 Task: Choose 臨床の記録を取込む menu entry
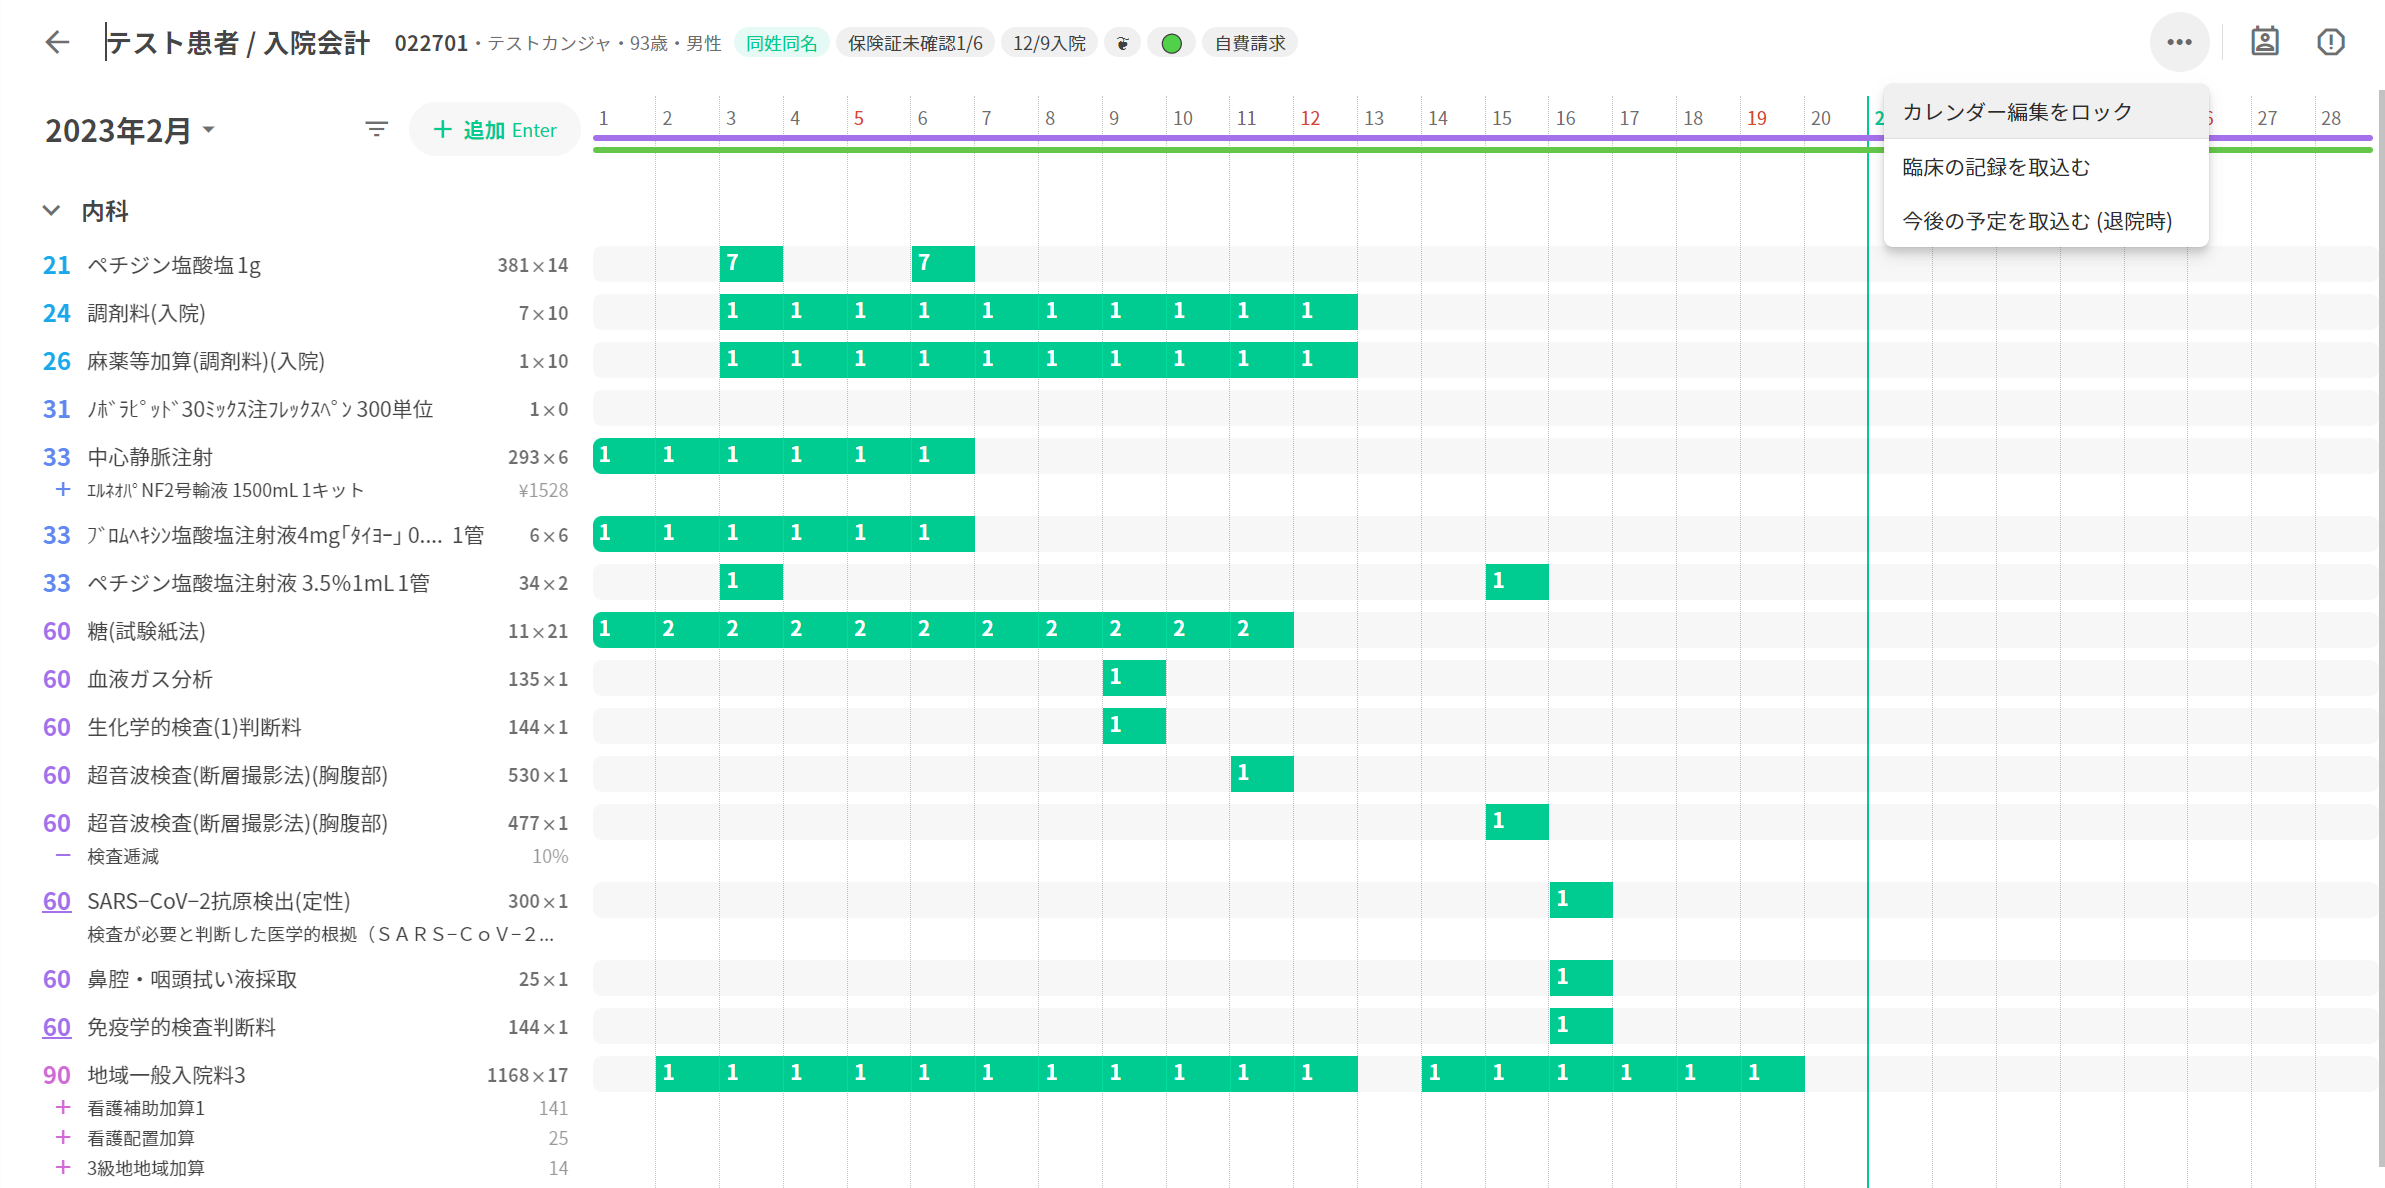[1995, 167]
